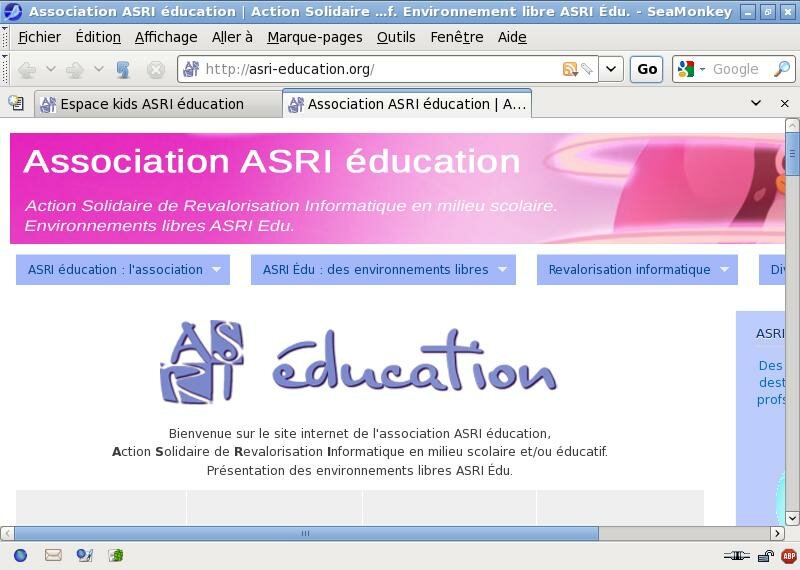800x570 pixels.
Task: Click 'Bienvenue sur le site internet' text line
Action: pos(360,433)
